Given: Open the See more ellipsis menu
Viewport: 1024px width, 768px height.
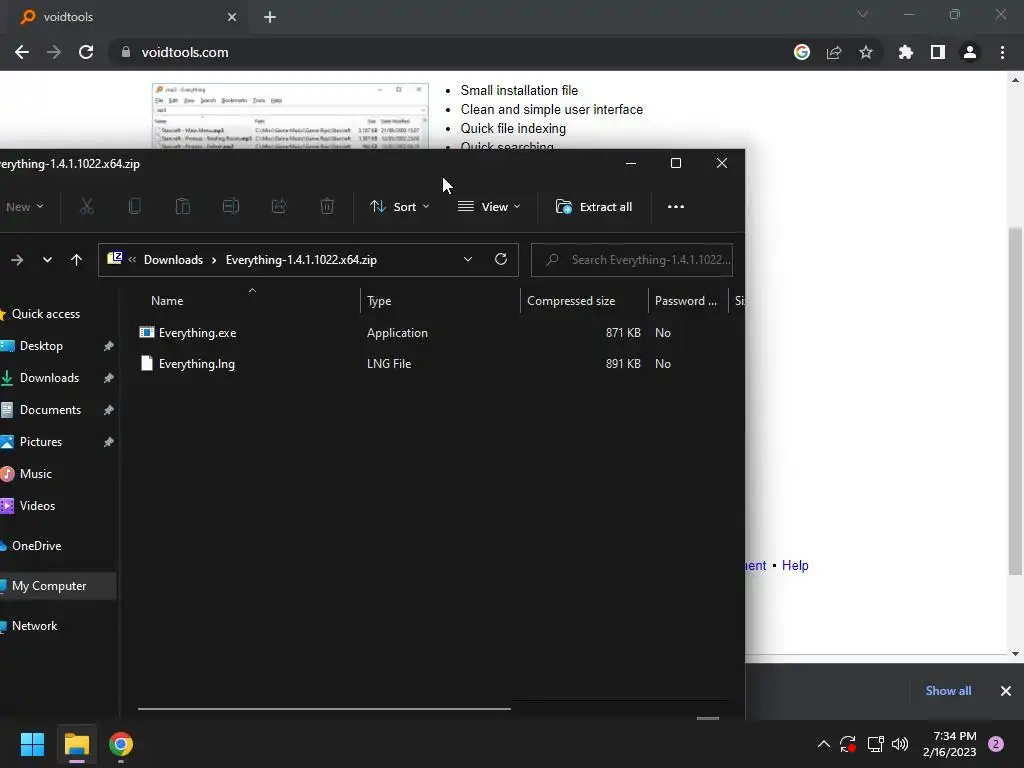Looking at the screenshot, I should [676, 207].
